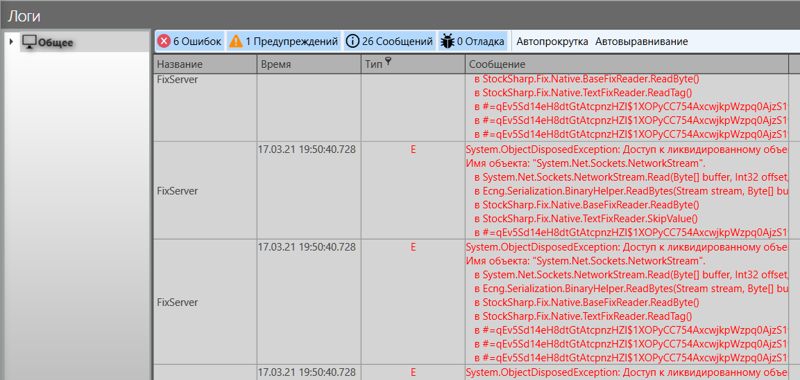
Task: Click the debug bug icon
Action: (x=447, y=41)
